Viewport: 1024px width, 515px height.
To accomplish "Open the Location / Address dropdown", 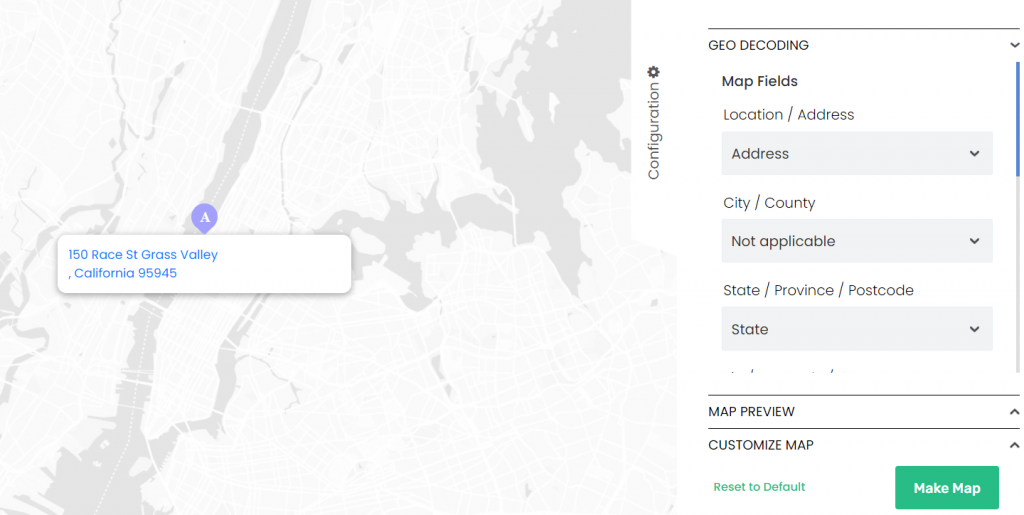I will coord(856,154).
